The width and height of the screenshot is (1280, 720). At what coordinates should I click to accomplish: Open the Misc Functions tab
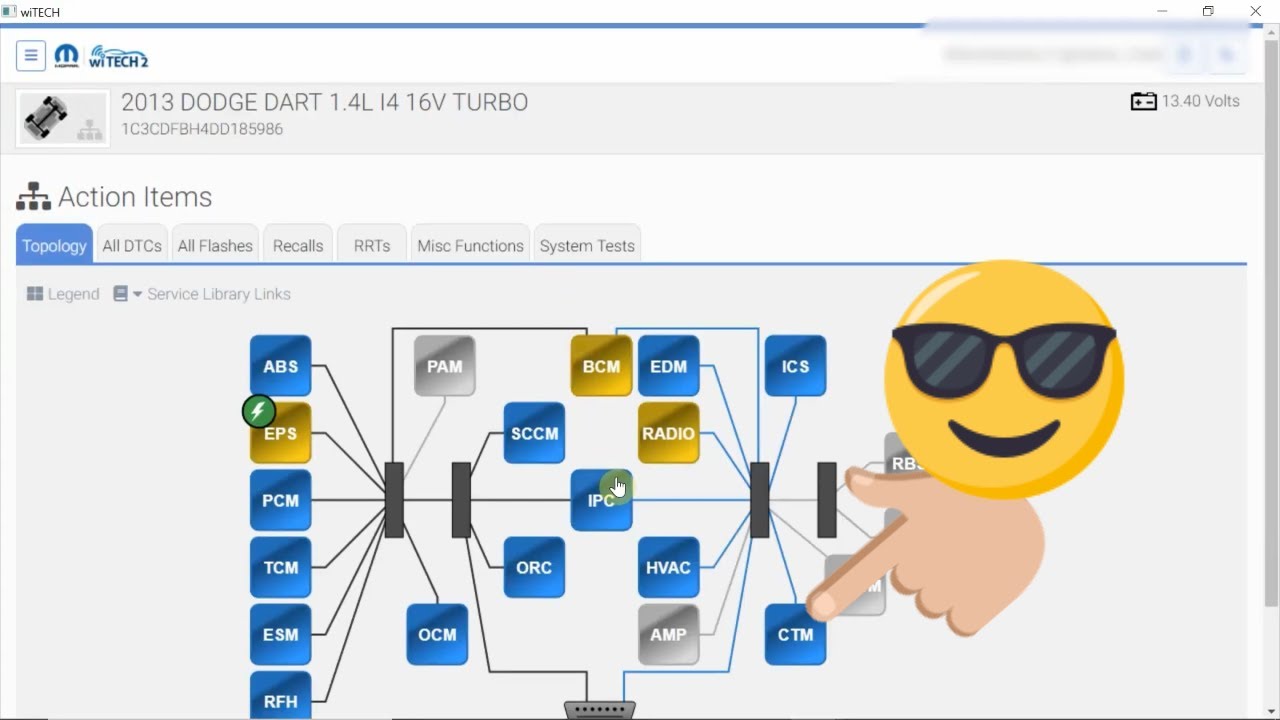click(x=470, y=245)
